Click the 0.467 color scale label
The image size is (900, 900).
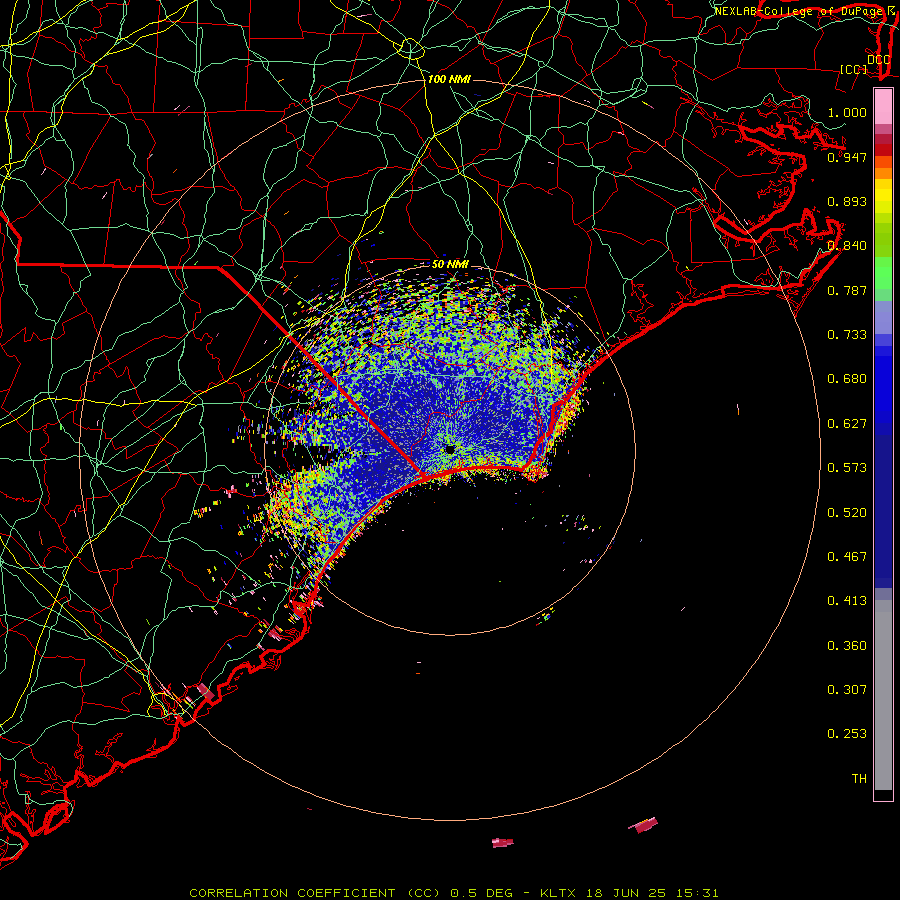tap(847, 556)
